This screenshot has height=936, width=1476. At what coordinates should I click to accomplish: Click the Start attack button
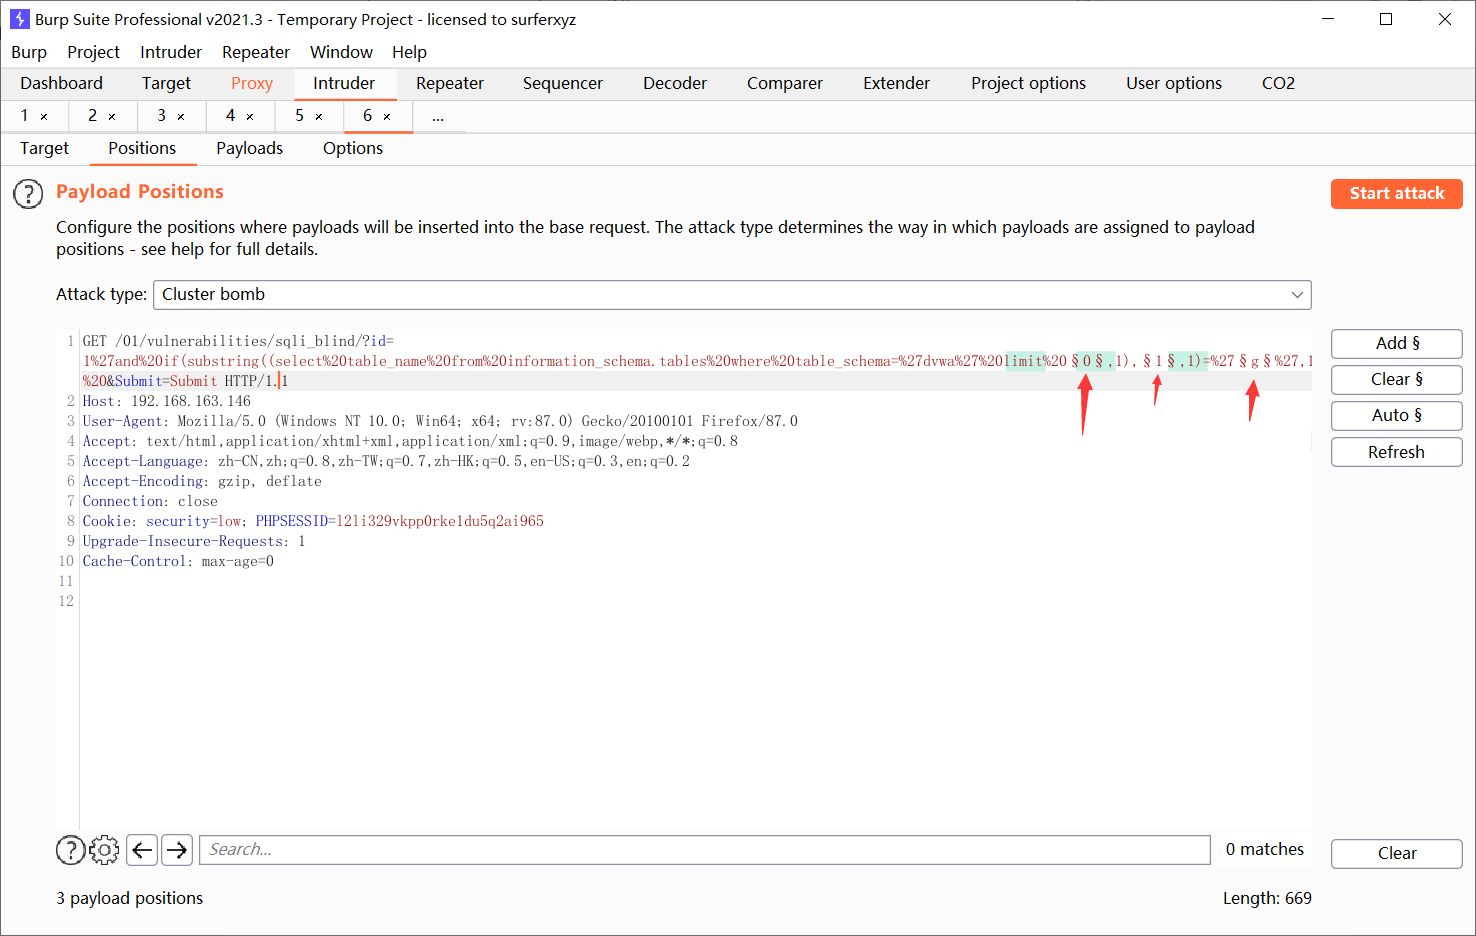coord(1397,194)
